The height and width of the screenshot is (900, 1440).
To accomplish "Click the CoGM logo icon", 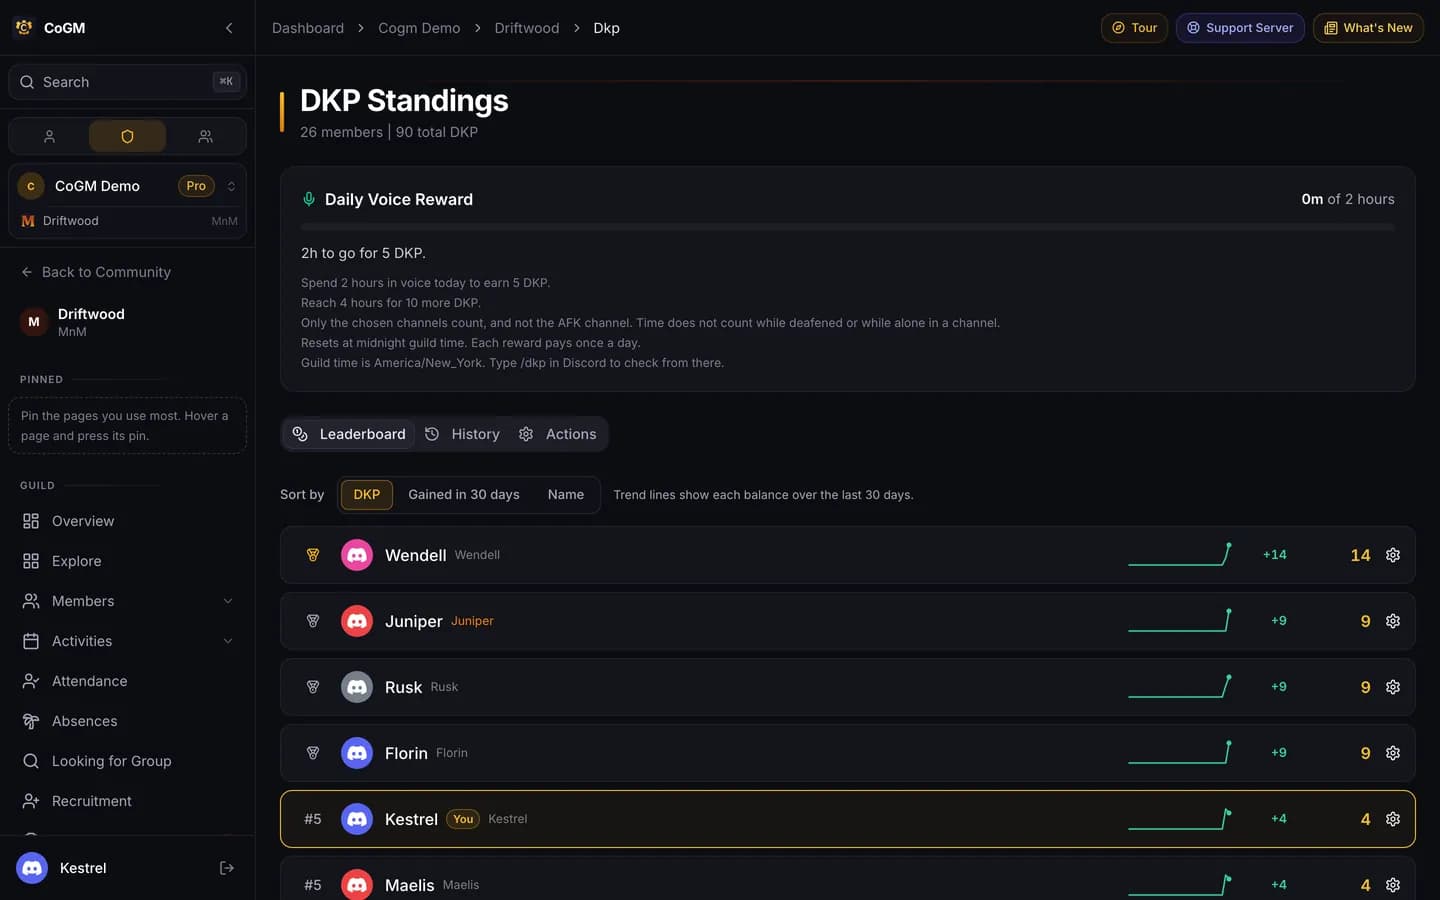I will [x=24, y=28].
